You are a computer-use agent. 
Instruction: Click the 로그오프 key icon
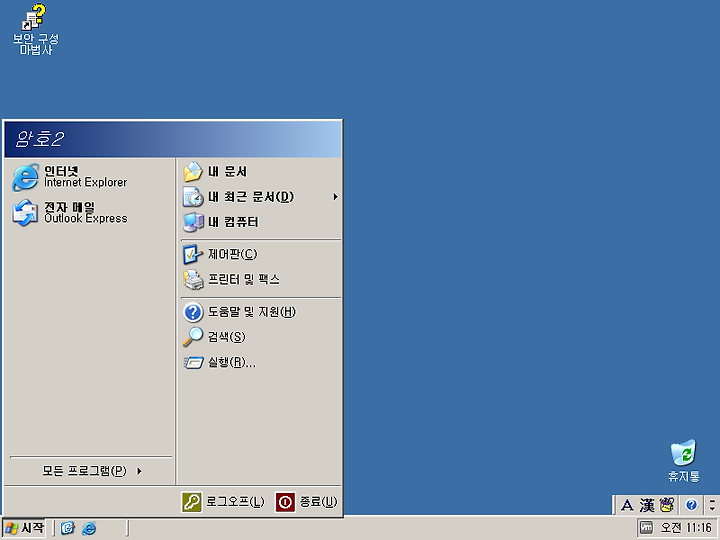[x=191, y=502]
